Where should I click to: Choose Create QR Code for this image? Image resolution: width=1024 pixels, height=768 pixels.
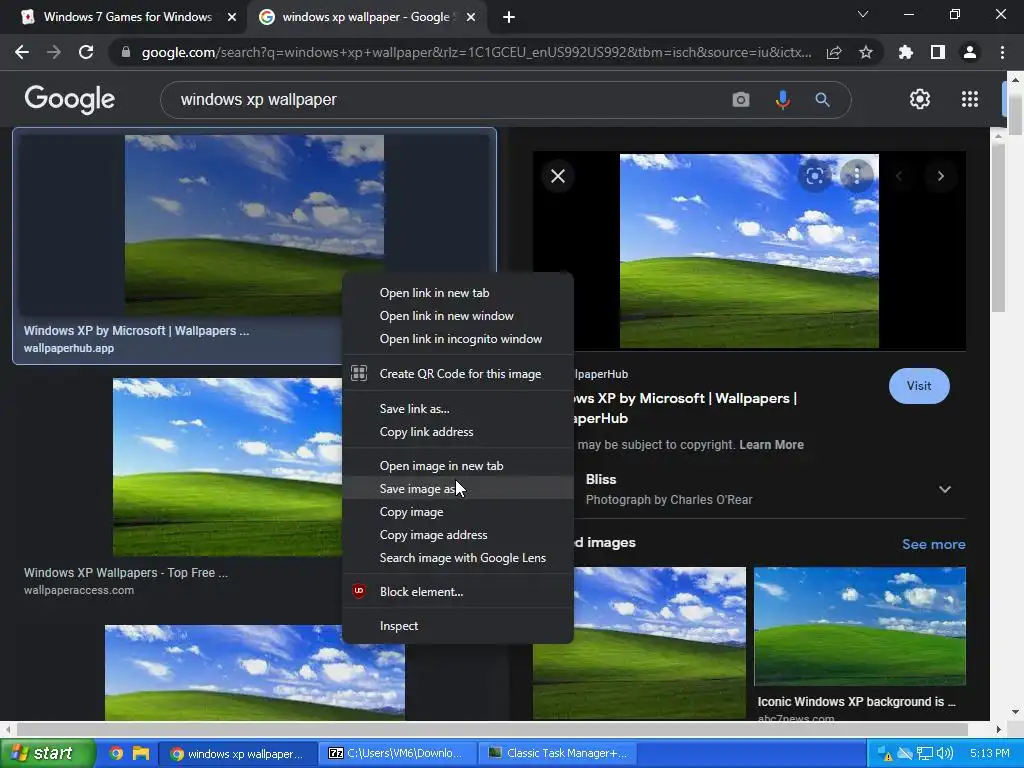click(458, 374)
